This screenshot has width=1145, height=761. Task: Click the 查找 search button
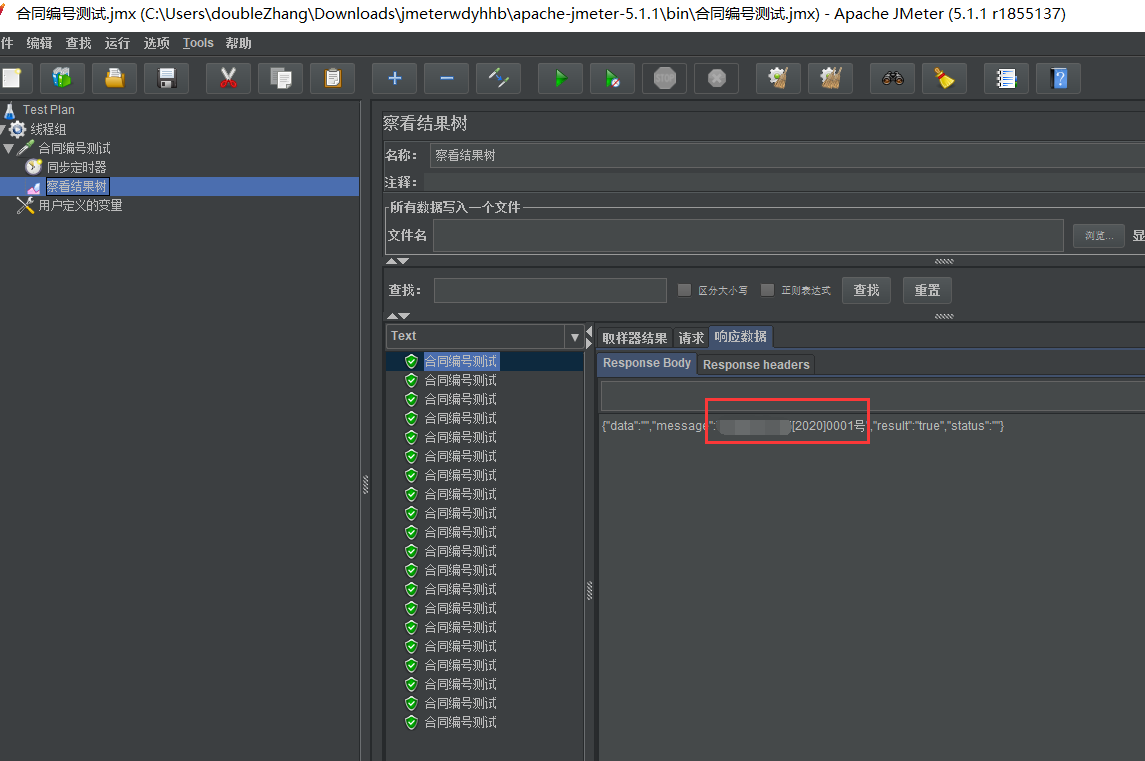point(866,291)
